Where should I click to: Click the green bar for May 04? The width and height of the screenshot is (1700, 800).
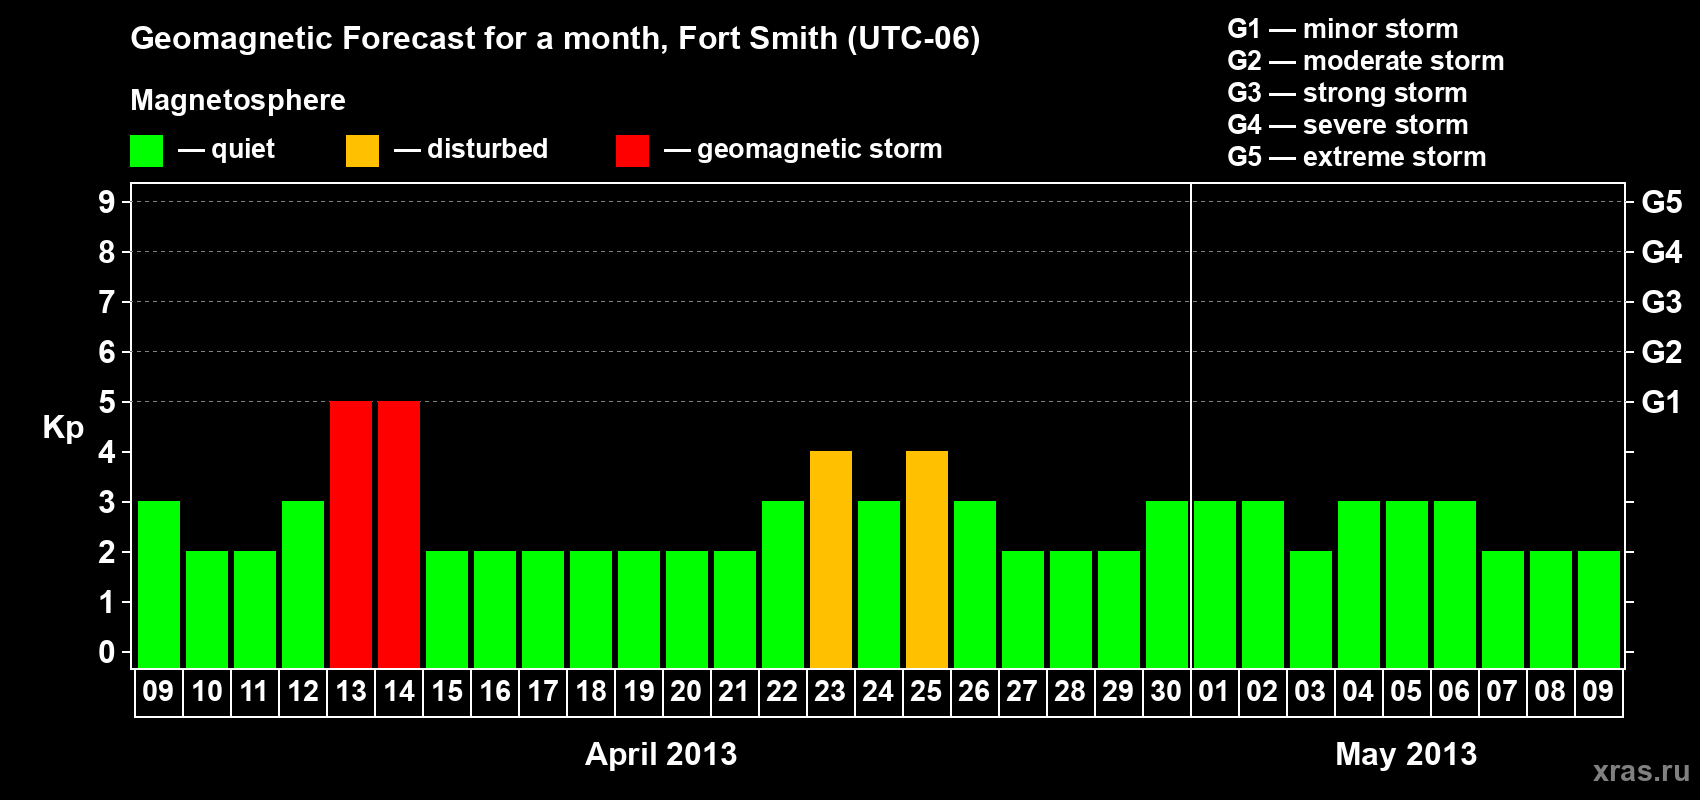pos(1359,585)
